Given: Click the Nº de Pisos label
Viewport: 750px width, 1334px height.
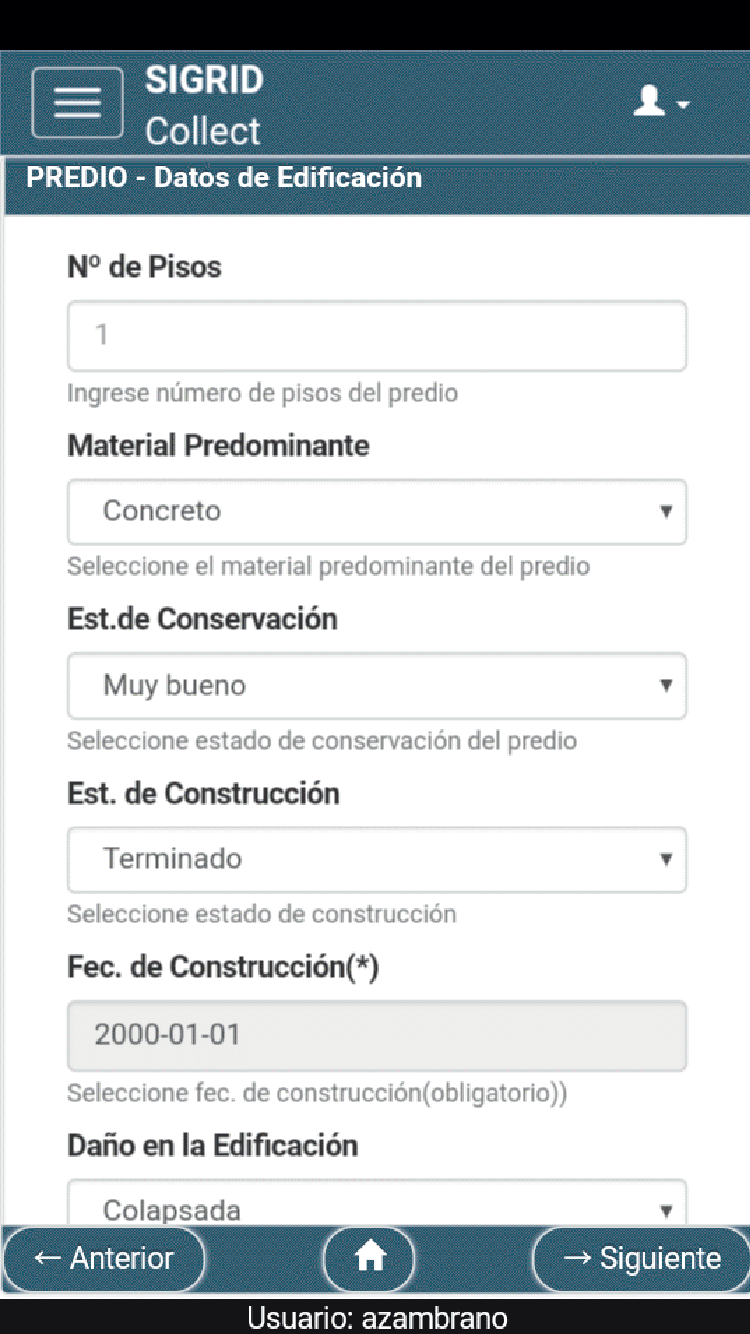Looking at the screenshot, I should click(144, 267).
